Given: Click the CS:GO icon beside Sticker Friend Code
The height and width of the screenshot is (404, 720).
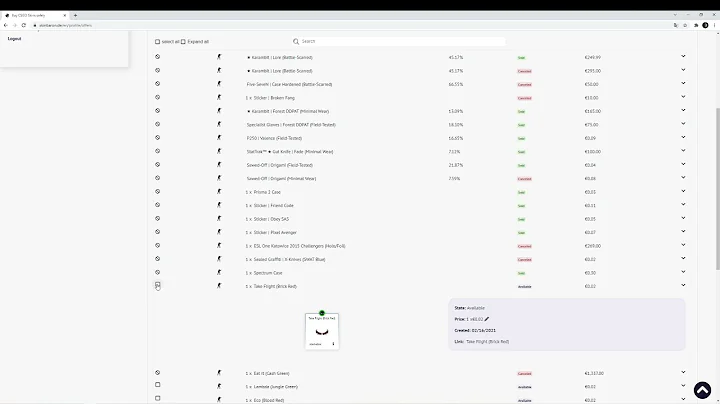Looking at the screenshot, I should click(219, 205).
